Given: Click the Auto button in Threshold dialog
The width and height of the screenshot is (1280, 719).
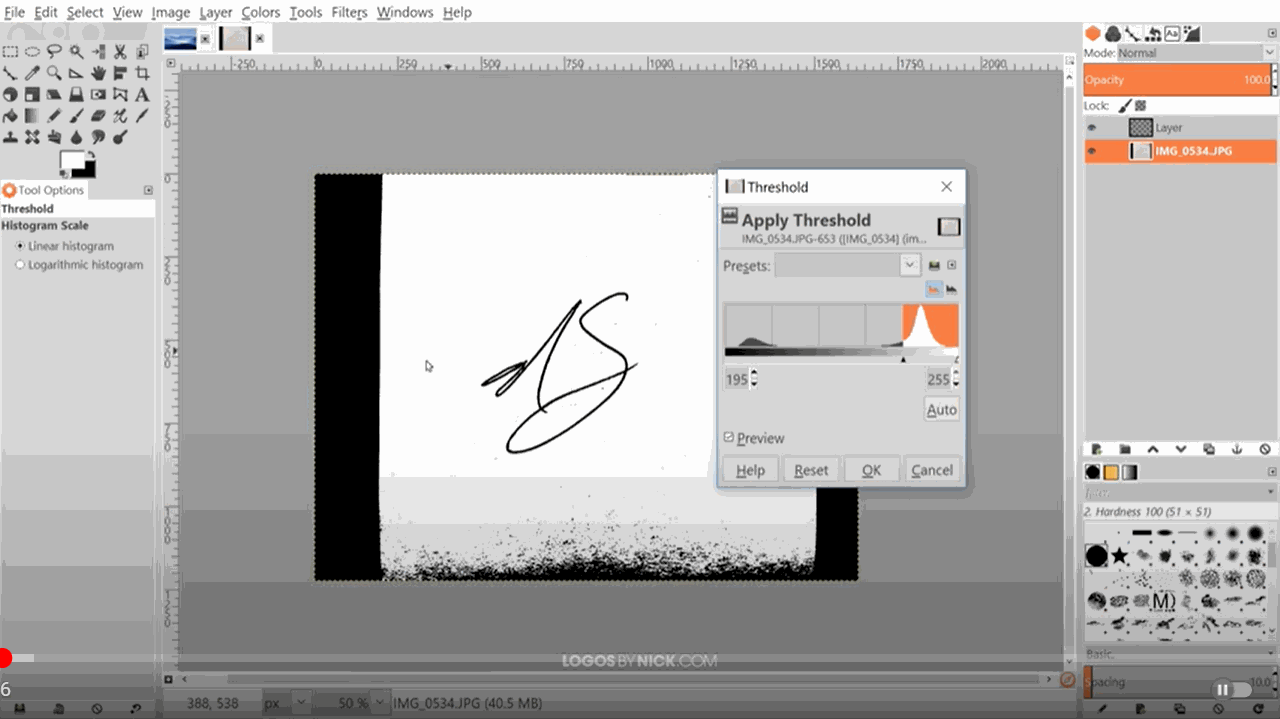Looking at the screenshot, I should (940, 409).
